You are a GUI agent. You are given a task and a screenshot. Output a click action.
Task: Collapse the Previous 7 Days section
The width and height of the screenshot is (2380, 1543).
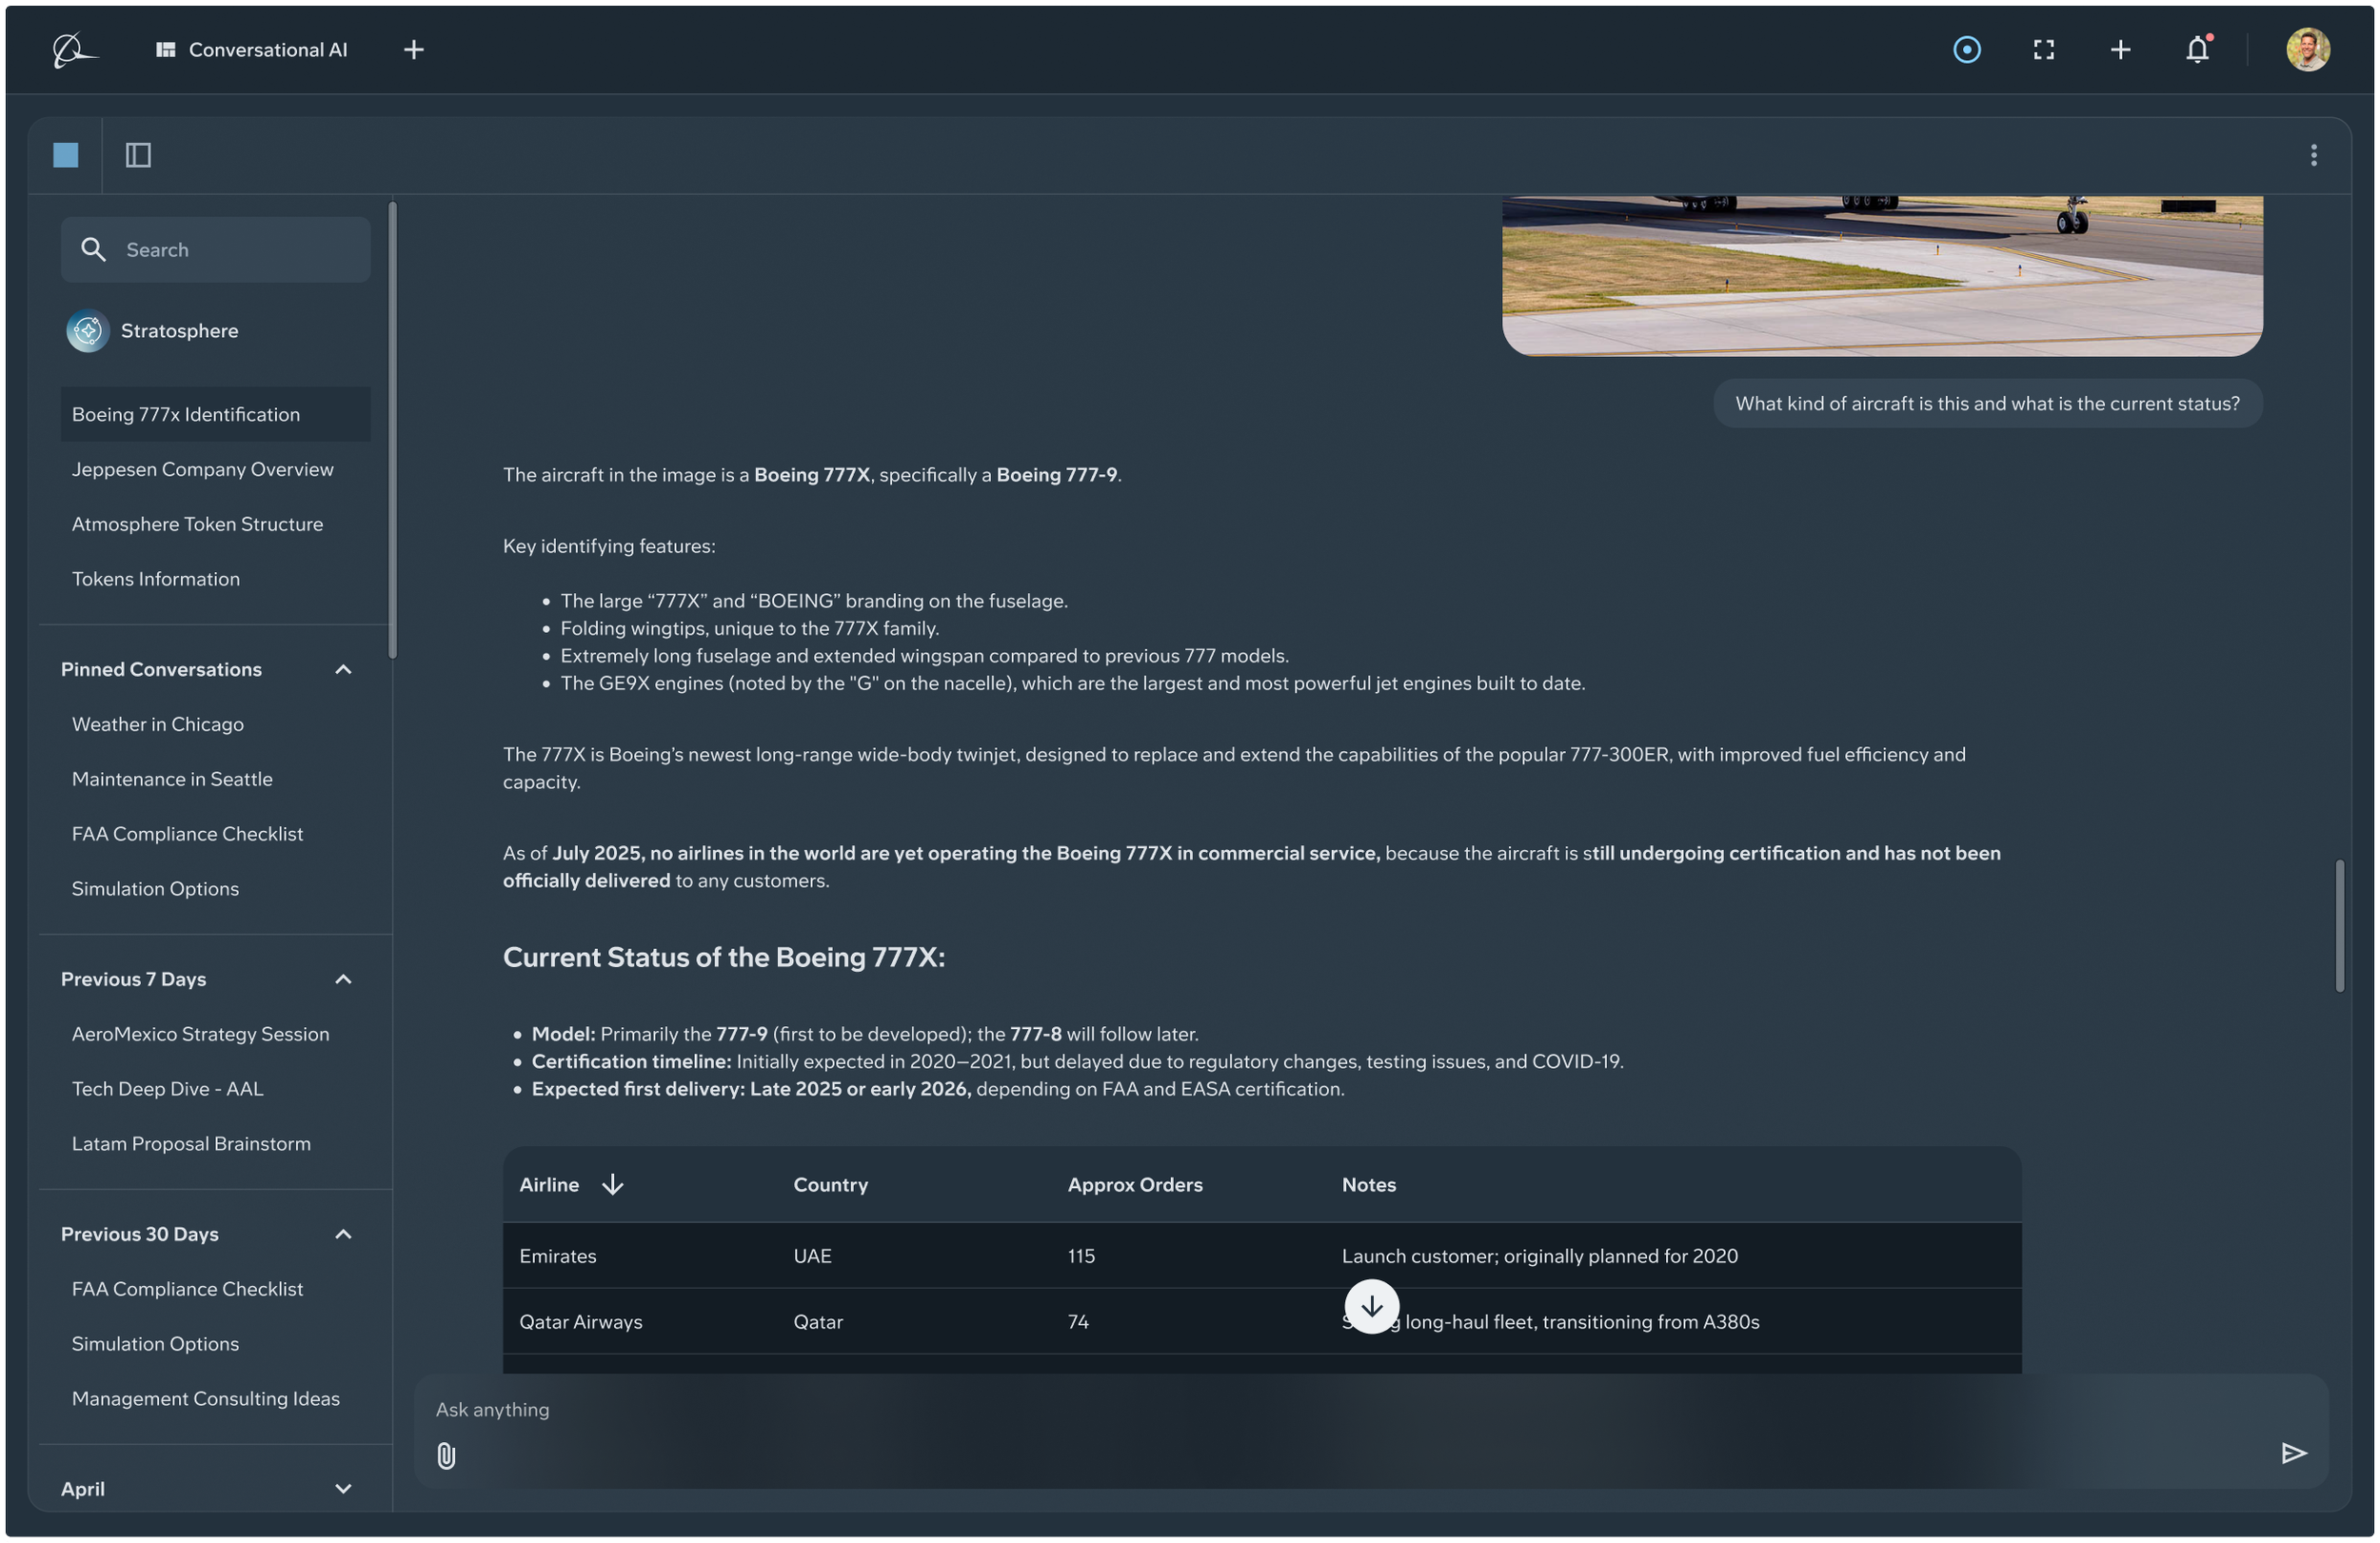343,980
